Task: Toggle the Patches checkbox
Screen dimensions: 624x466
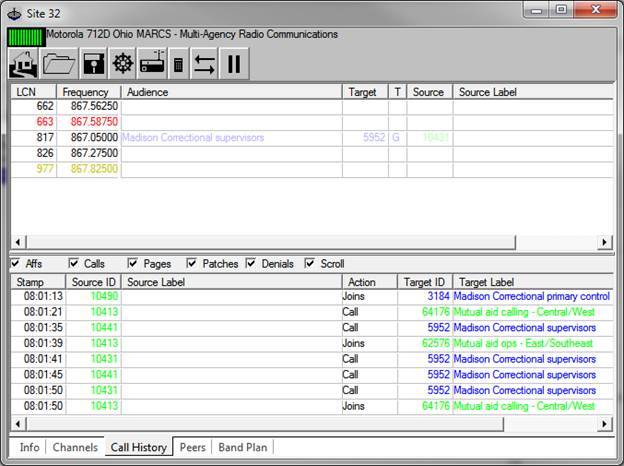Action: pyautogui.click(x=192, y=264)
